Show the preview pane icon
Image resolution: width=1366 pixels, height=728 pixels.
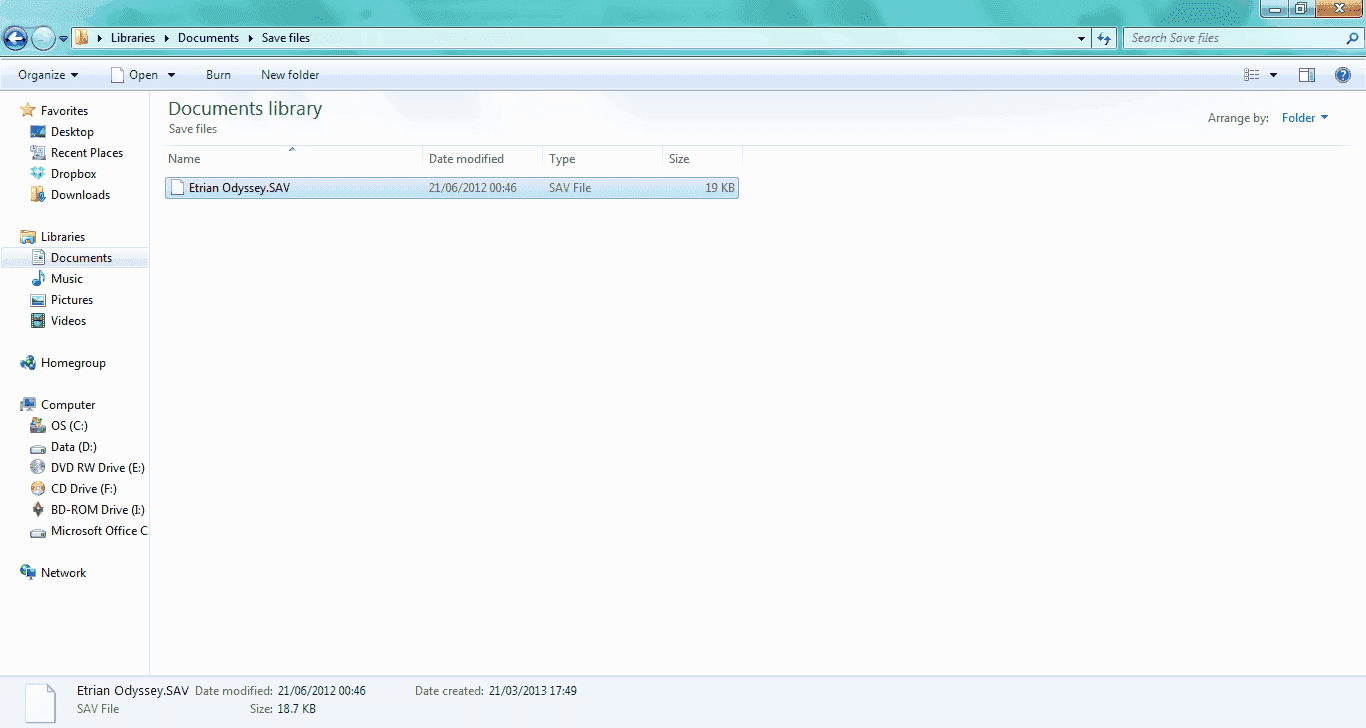click(x=1306, y=75)
